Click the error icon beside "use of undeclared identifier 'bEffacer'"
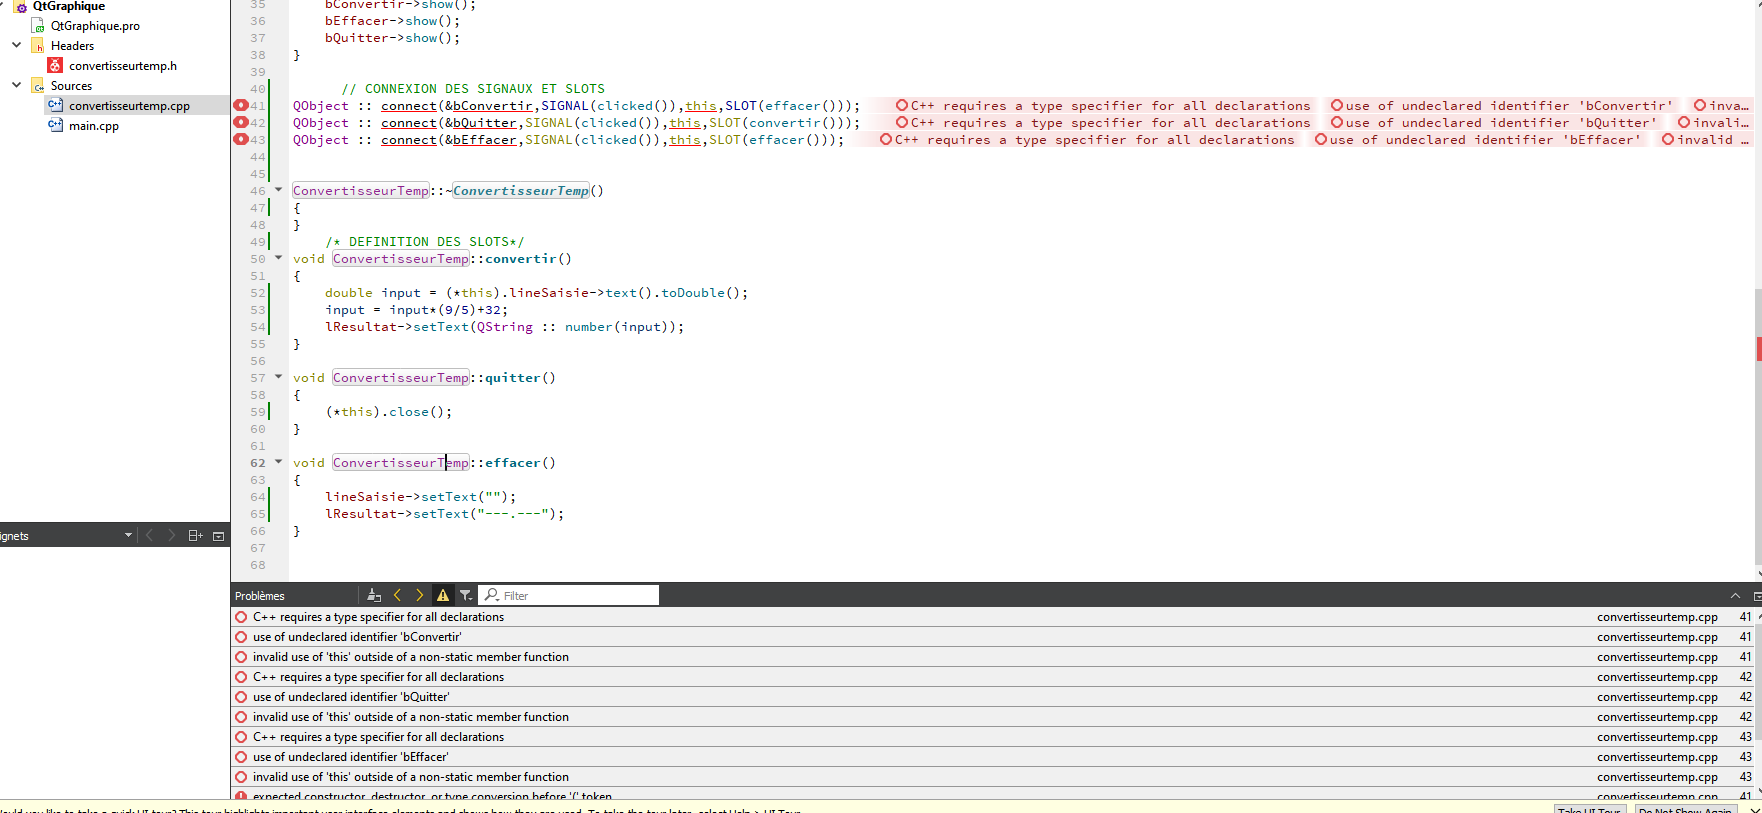This screenshot has height=813, width=1762. 241,757
